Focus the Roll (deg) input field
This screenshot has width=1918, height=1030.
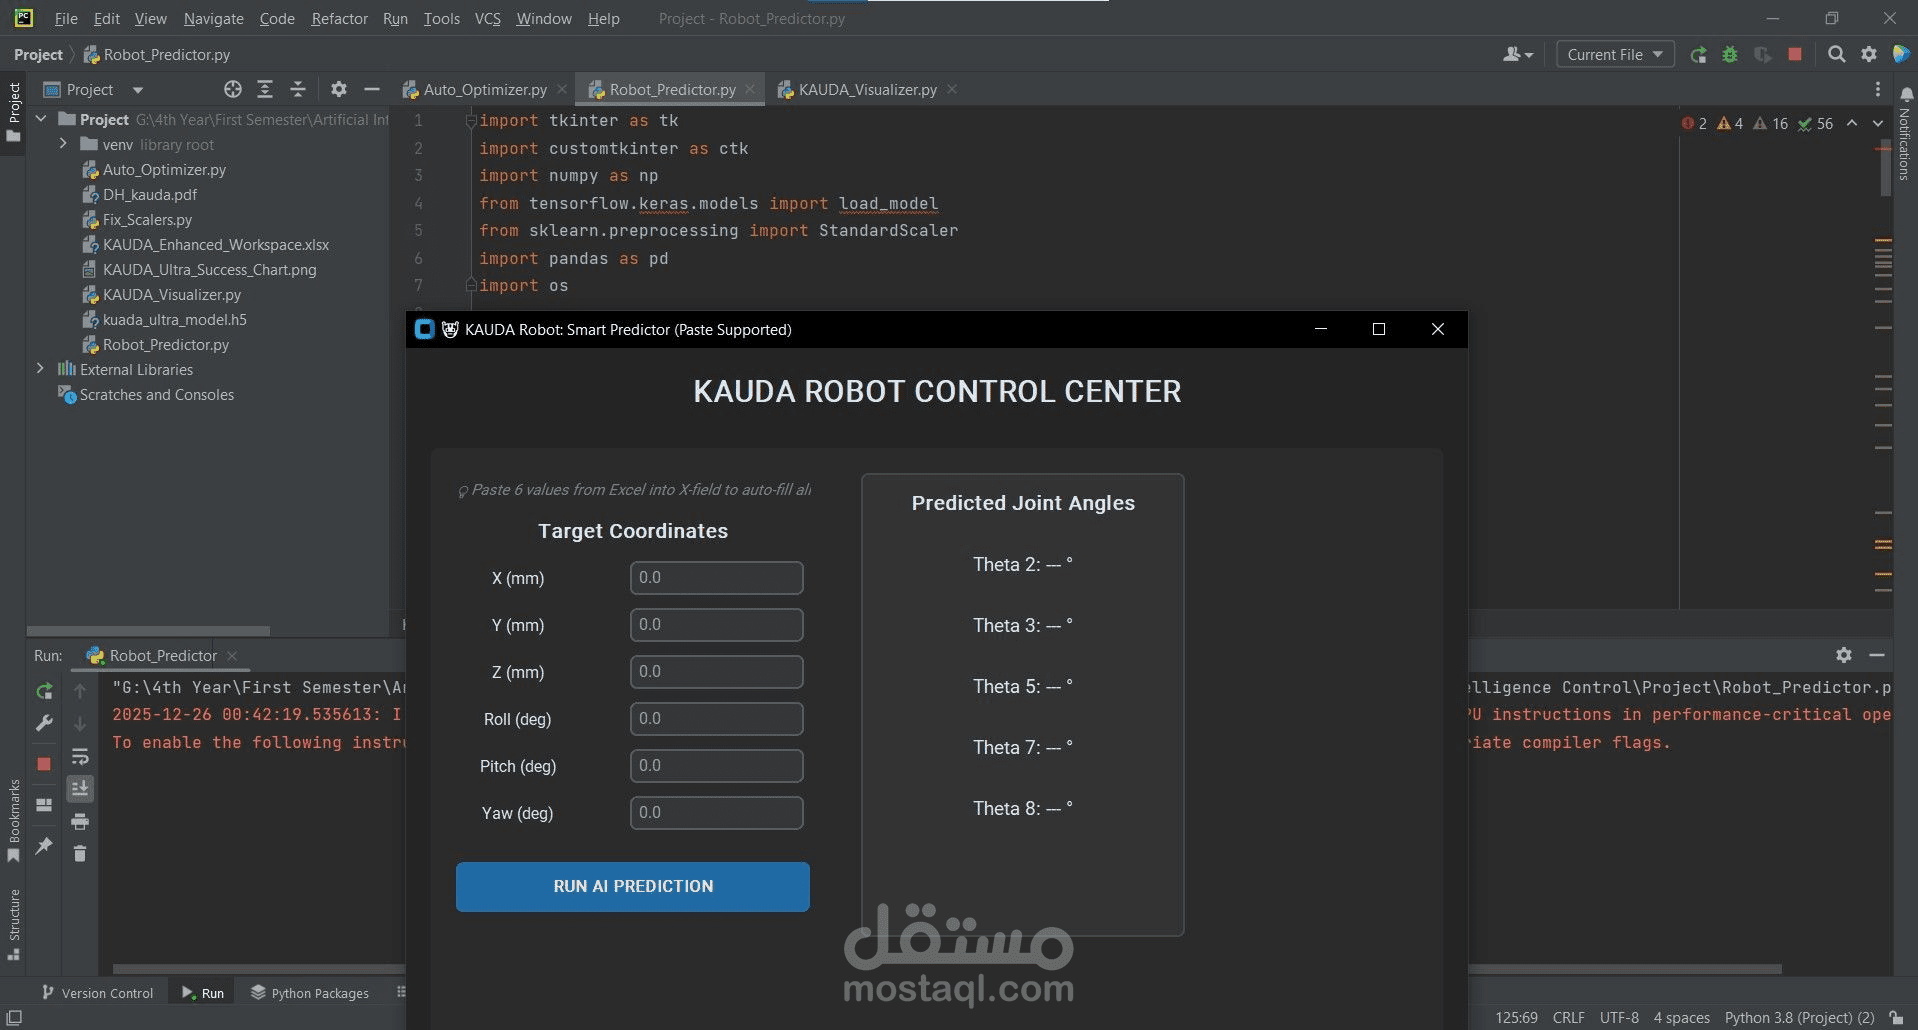tap(716, 718)
